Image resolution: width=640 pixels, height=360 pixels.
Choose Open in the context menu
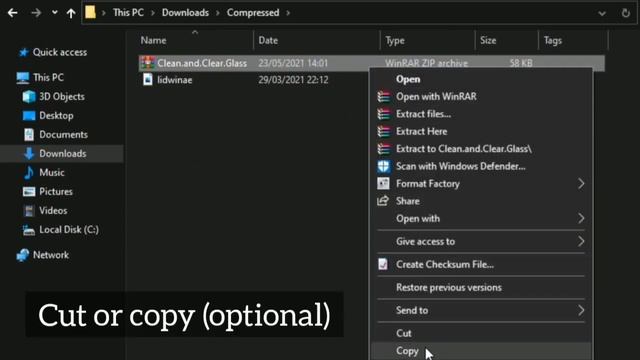tap(408, 79)
